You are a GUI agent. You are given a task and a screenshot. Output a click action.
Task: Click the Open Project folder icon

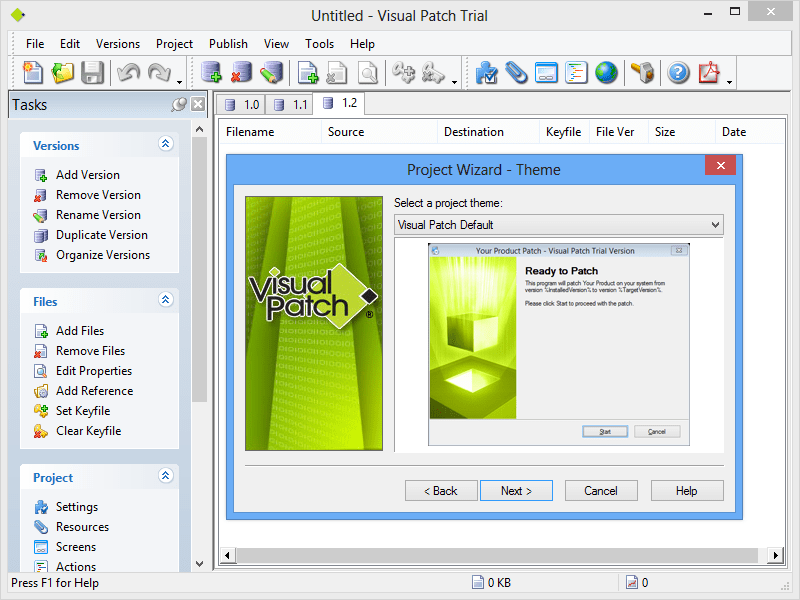(x=63, y=72)
